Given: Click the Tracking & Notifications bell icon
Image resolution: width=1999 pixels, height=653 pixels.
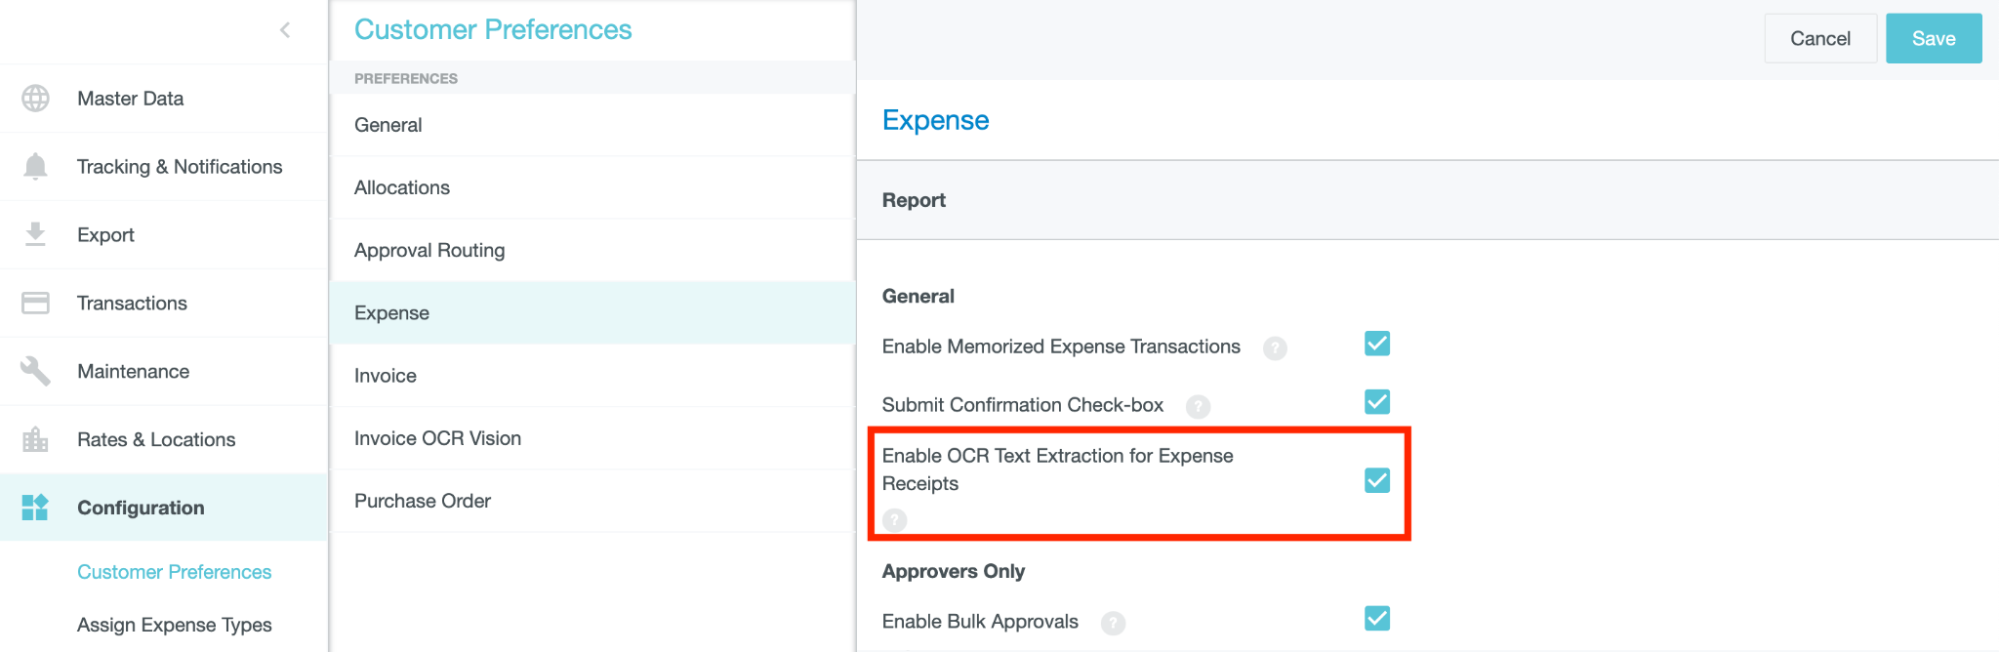Looking at the screenshot, I should pos(36,166).
